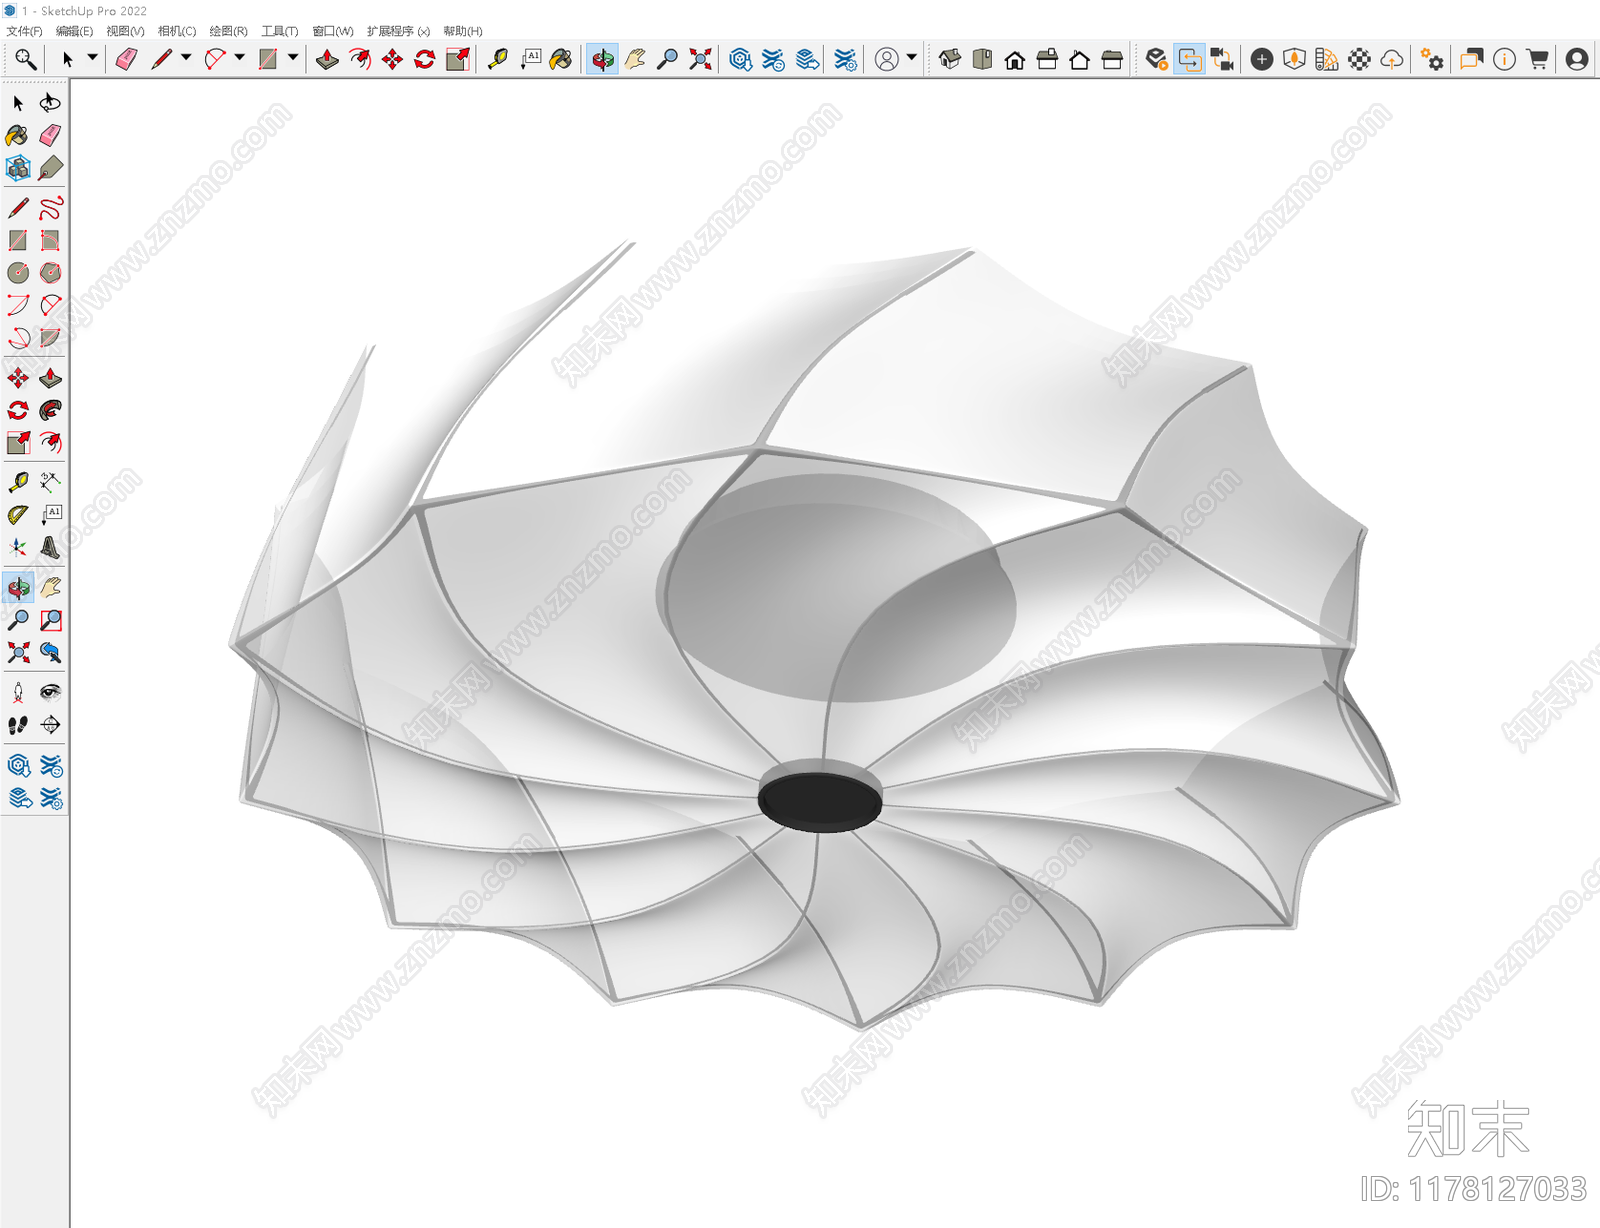
Task: Open the 文件(F) menu
Action: click(x=24, y=31)
